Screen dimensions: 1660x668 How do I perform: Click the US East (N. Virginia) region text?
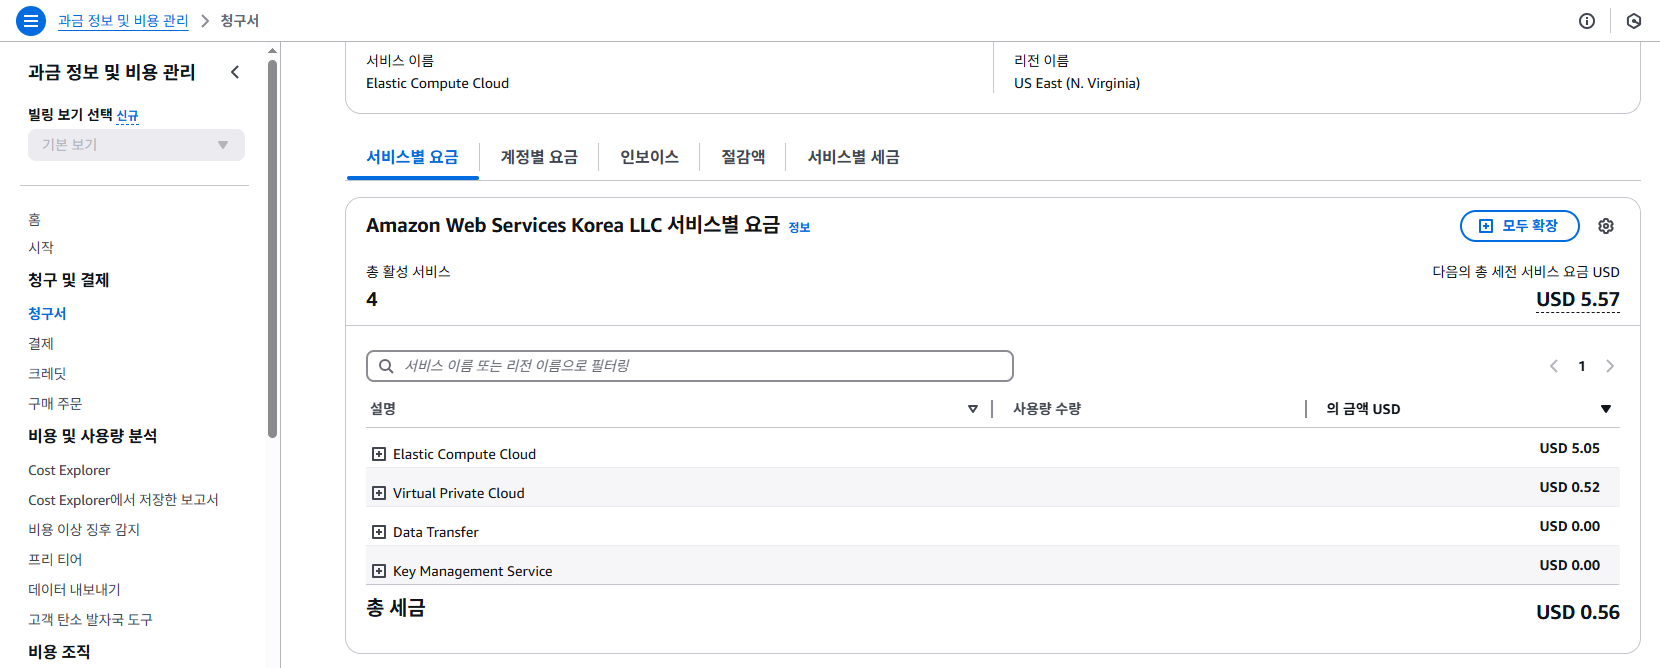[x=1077, y=83]
